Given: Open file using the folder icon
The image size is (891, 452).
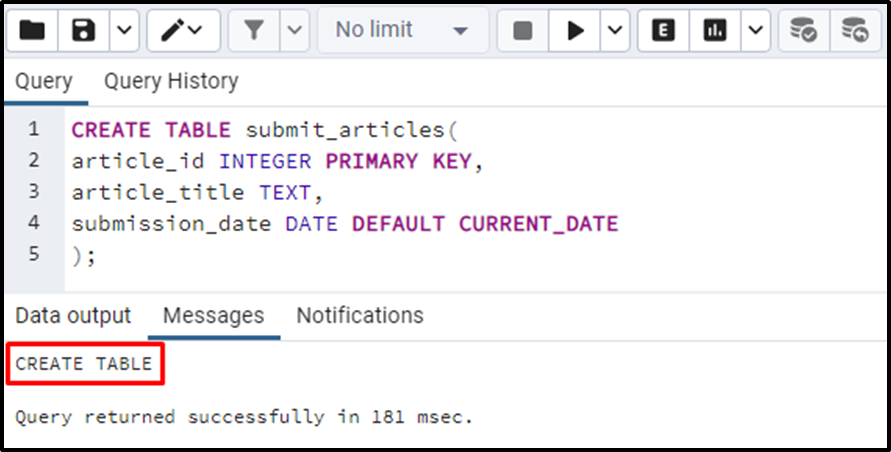Looking at the screenshot, I should (32, 30).
